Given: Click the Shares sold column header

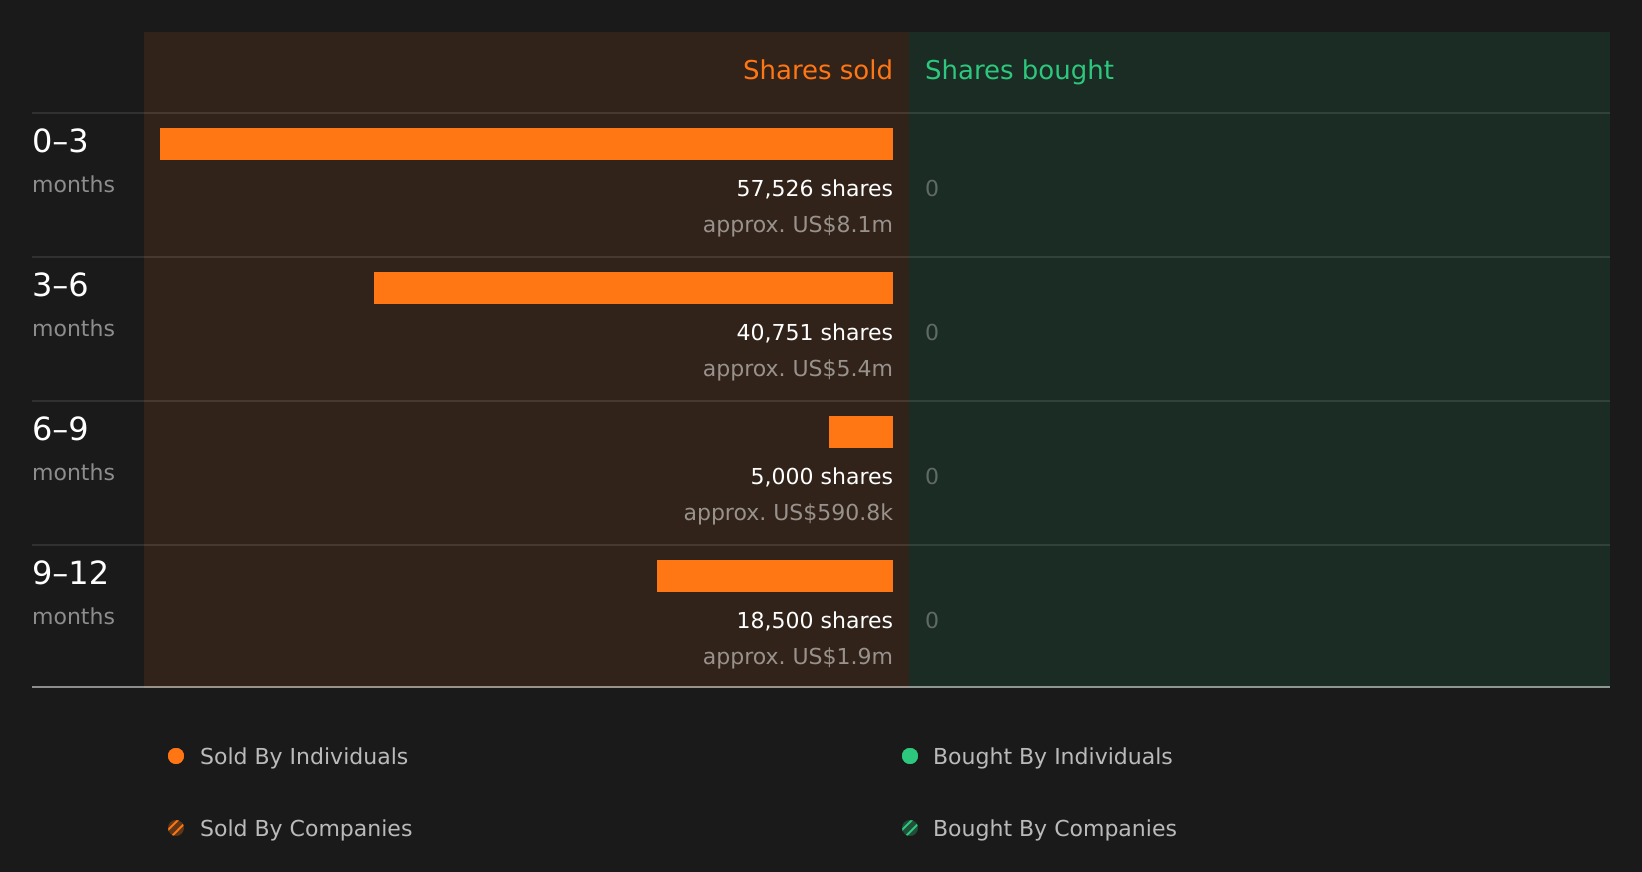Looking at the screenshot, I should (x=818, y=70).
